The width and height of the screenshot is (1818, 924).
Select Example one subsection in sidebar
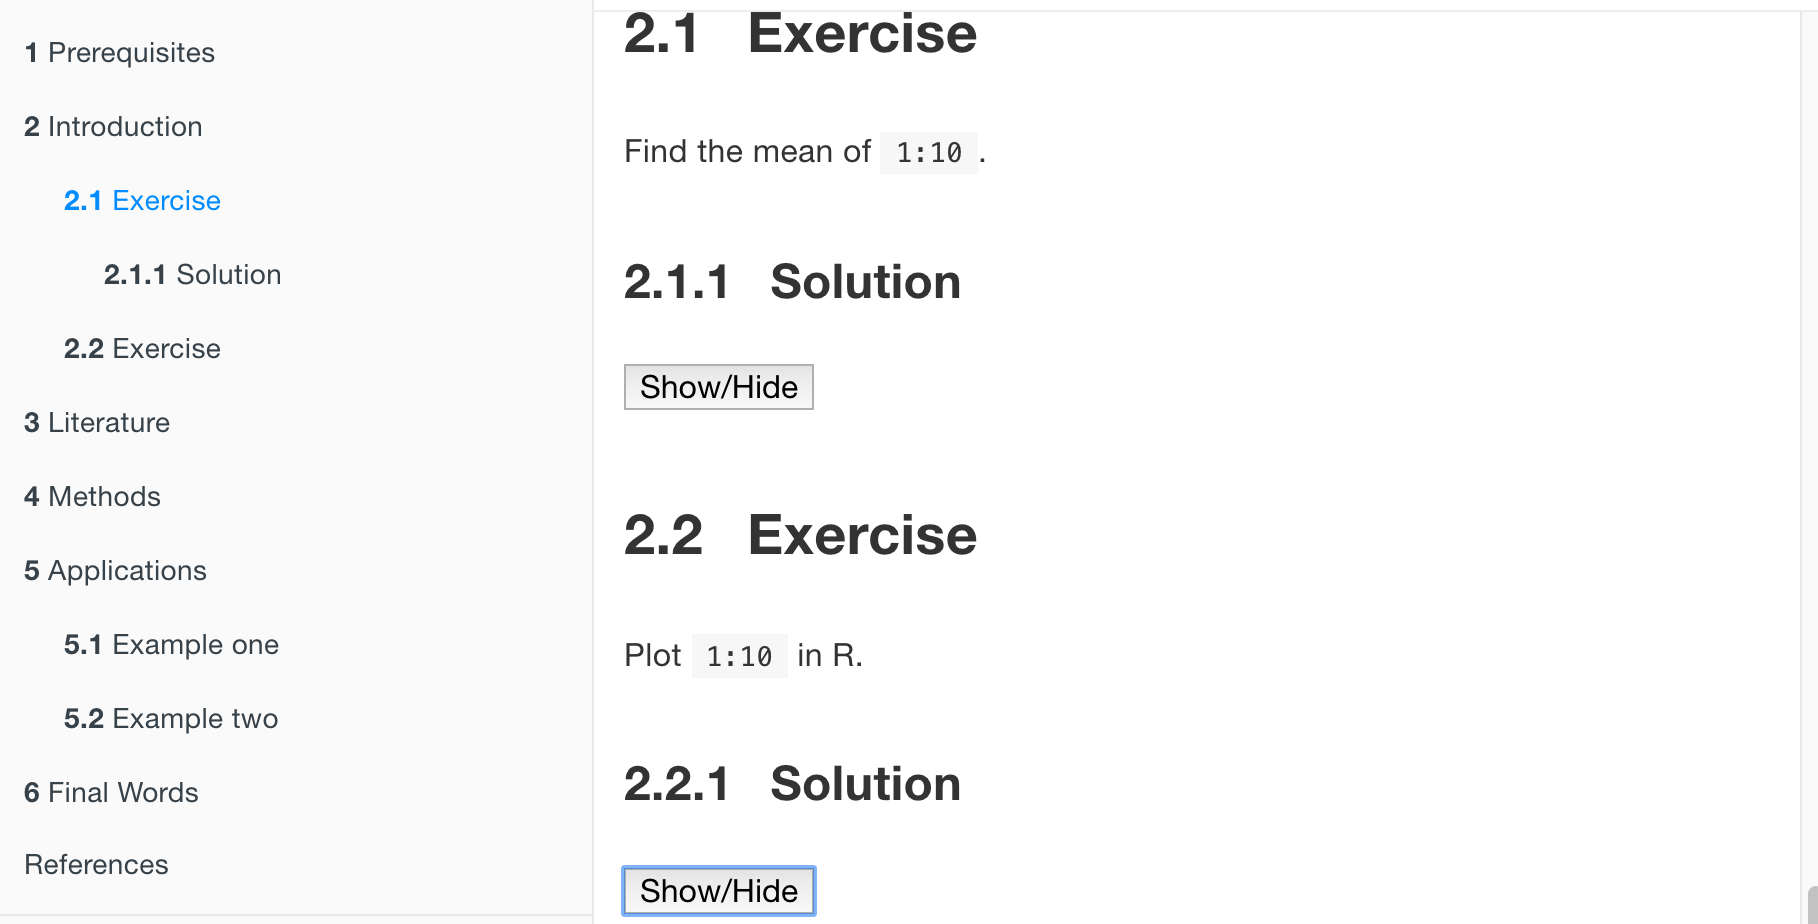[x=171, y=645]
